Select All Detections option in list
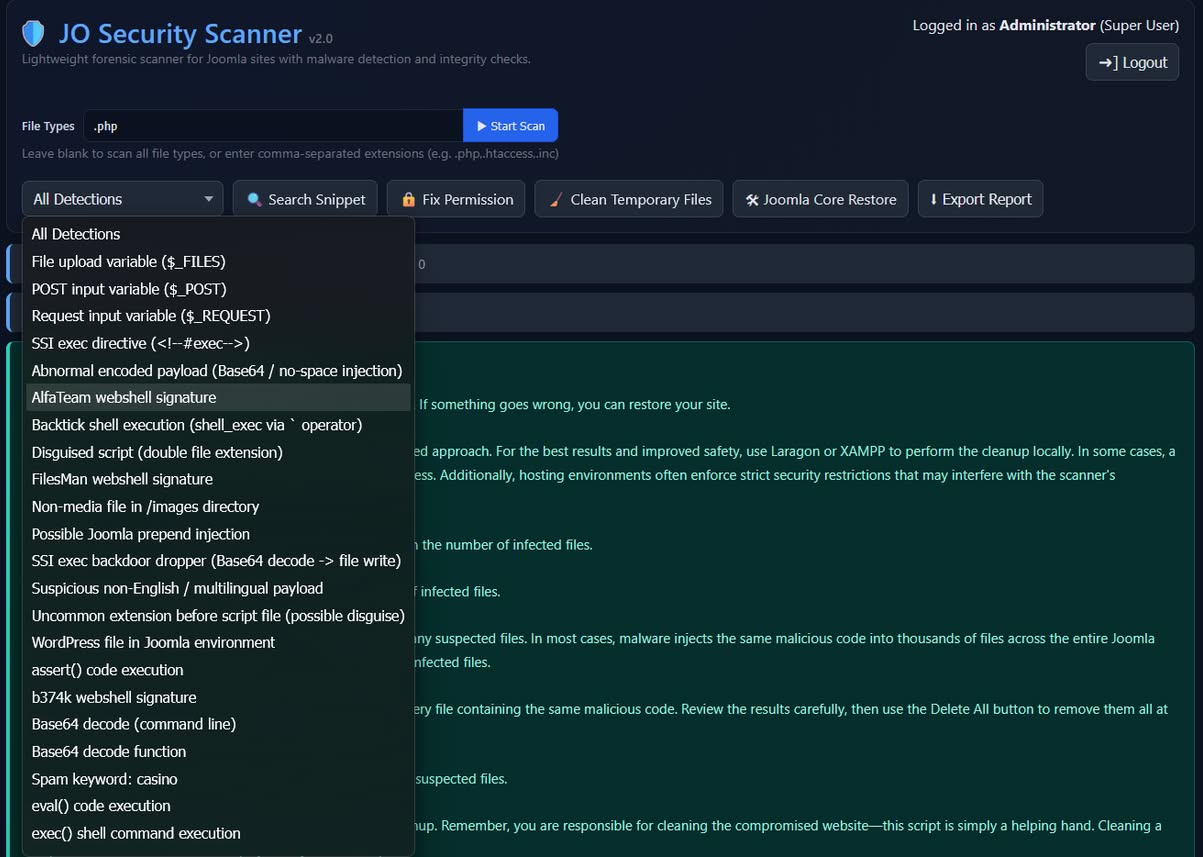1203x857 pixels. (x=219, y=234)
